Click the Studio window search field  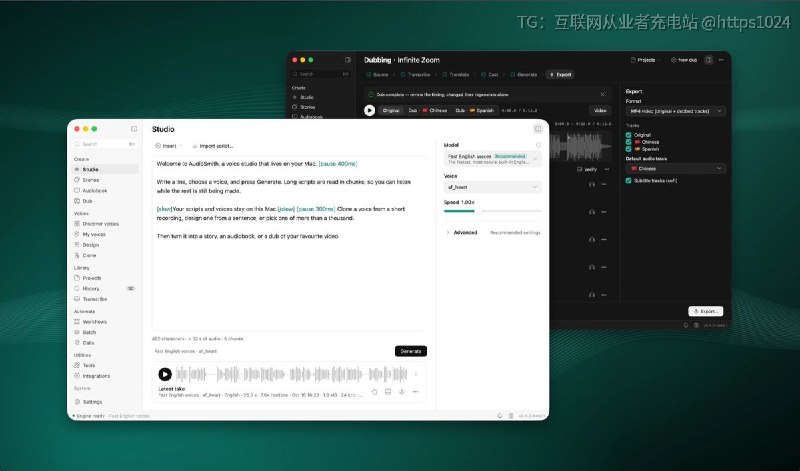tap(105, 144)
